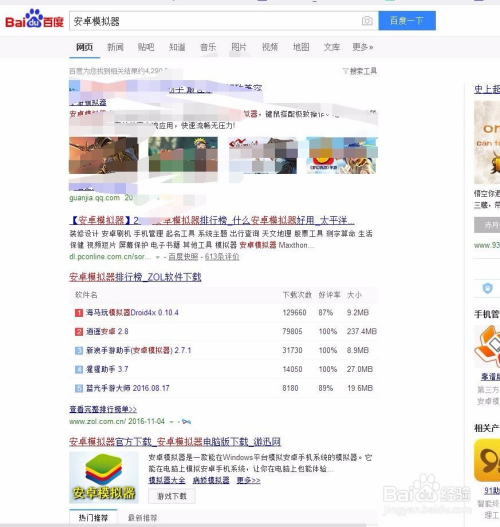500x527 pixels.
Task: Select the 热门推荐 tab
Action: coord(93,518)
